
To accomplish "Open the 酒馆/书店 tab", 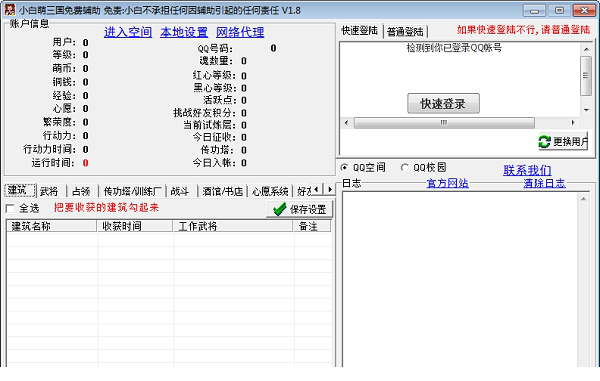I will tap(222, 191).
